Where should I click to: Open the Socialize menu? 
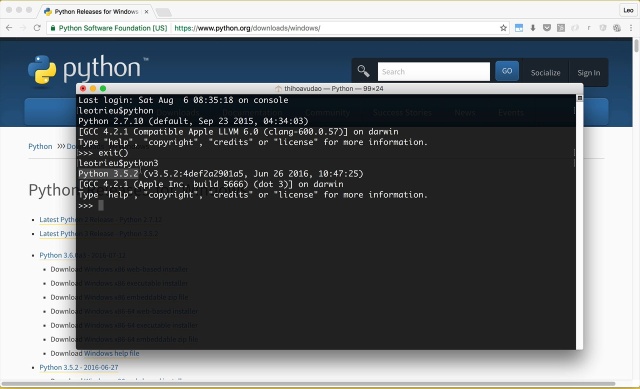point(545,73)
